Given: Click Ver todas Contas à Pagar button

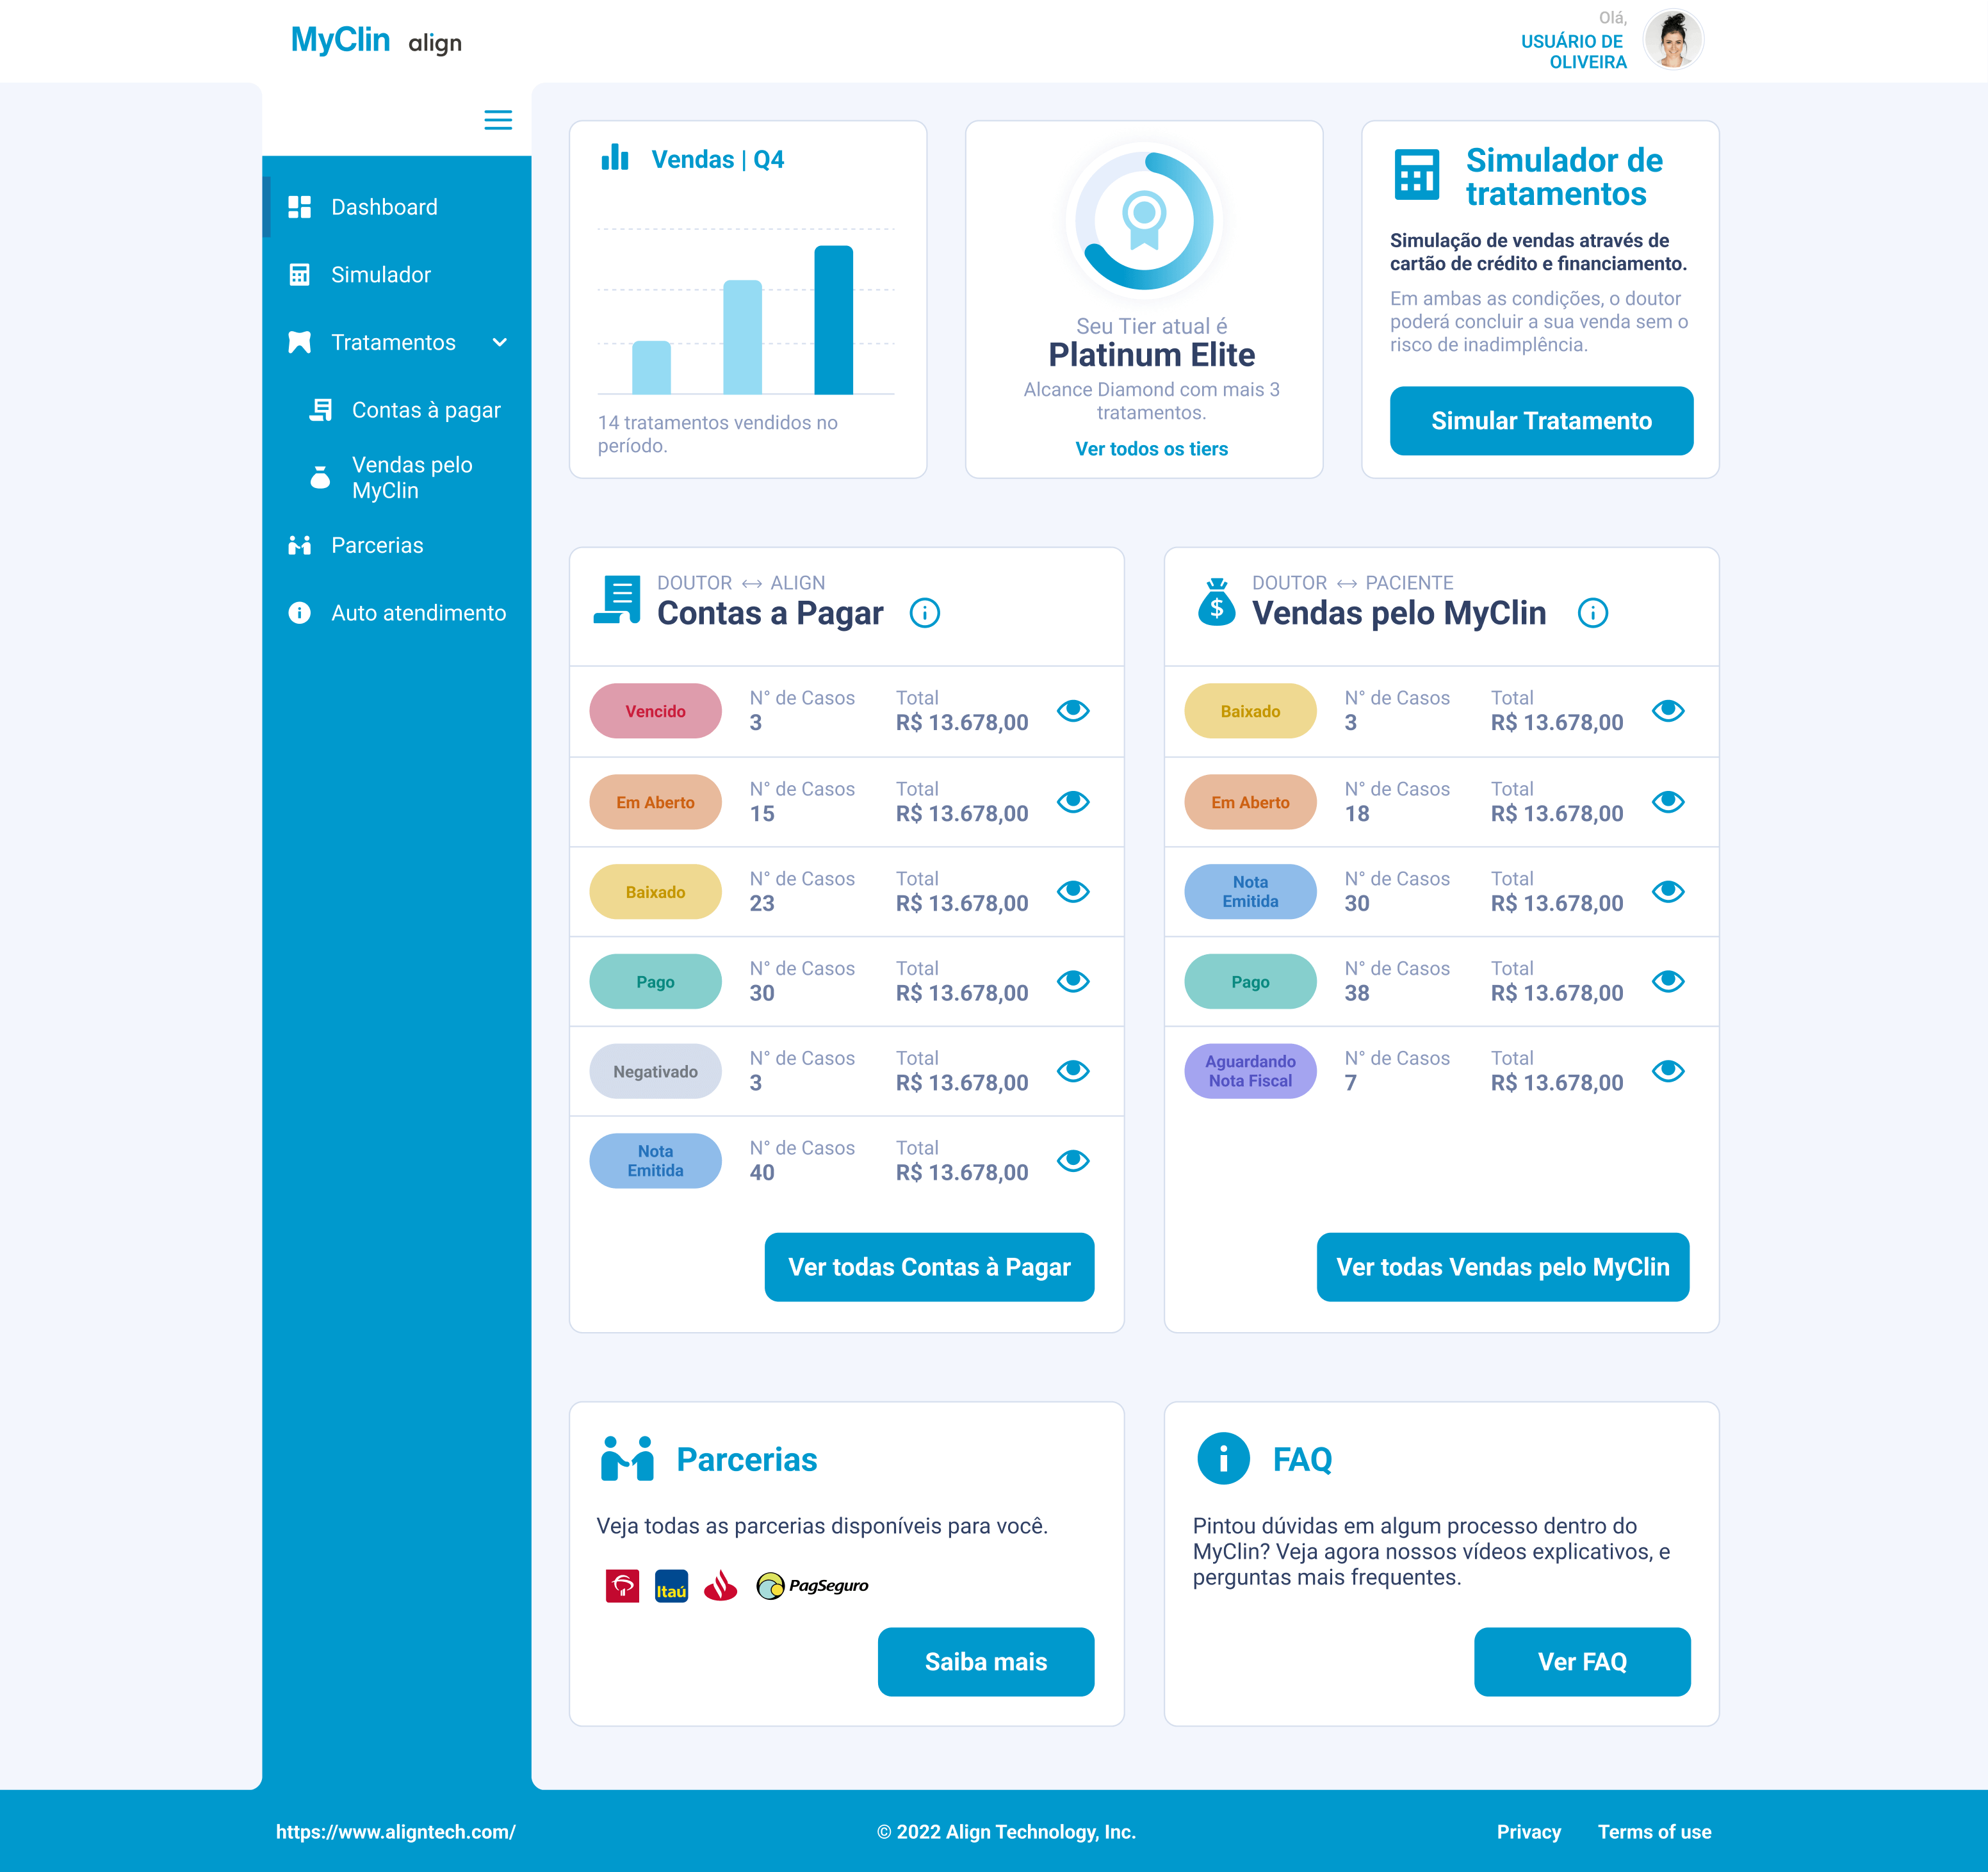Looking at the screenshot, I should 929,1267.
